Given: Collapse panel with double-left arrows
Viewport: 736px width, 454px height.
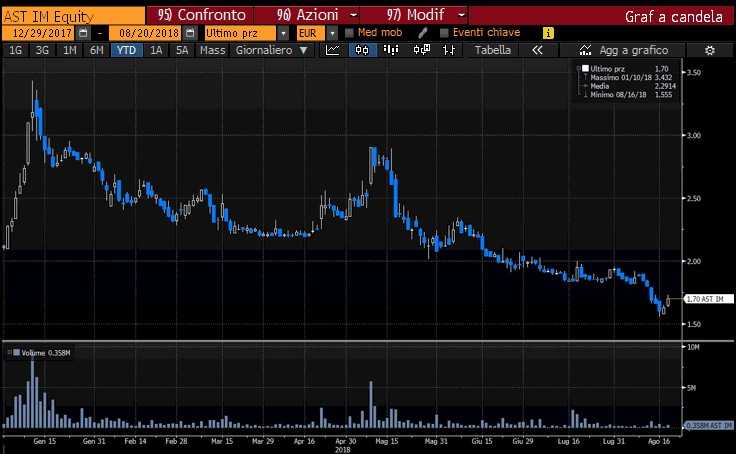Looking at the screenshot, I should pos(537,50).
